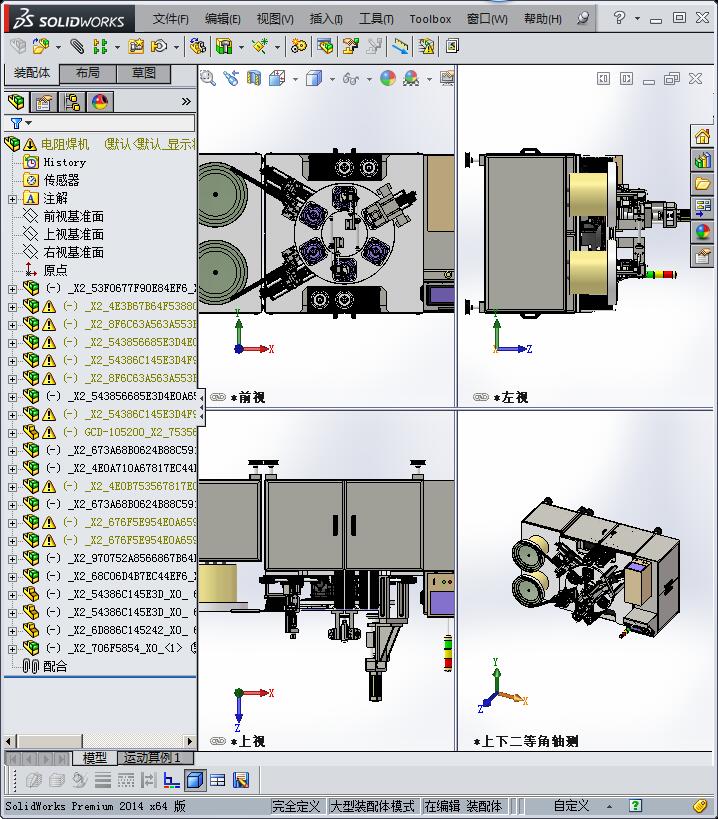Viewport: 718px width, 819px height.
Task: Switch to the 布局 tab
Action: click(x=87, y=73)
